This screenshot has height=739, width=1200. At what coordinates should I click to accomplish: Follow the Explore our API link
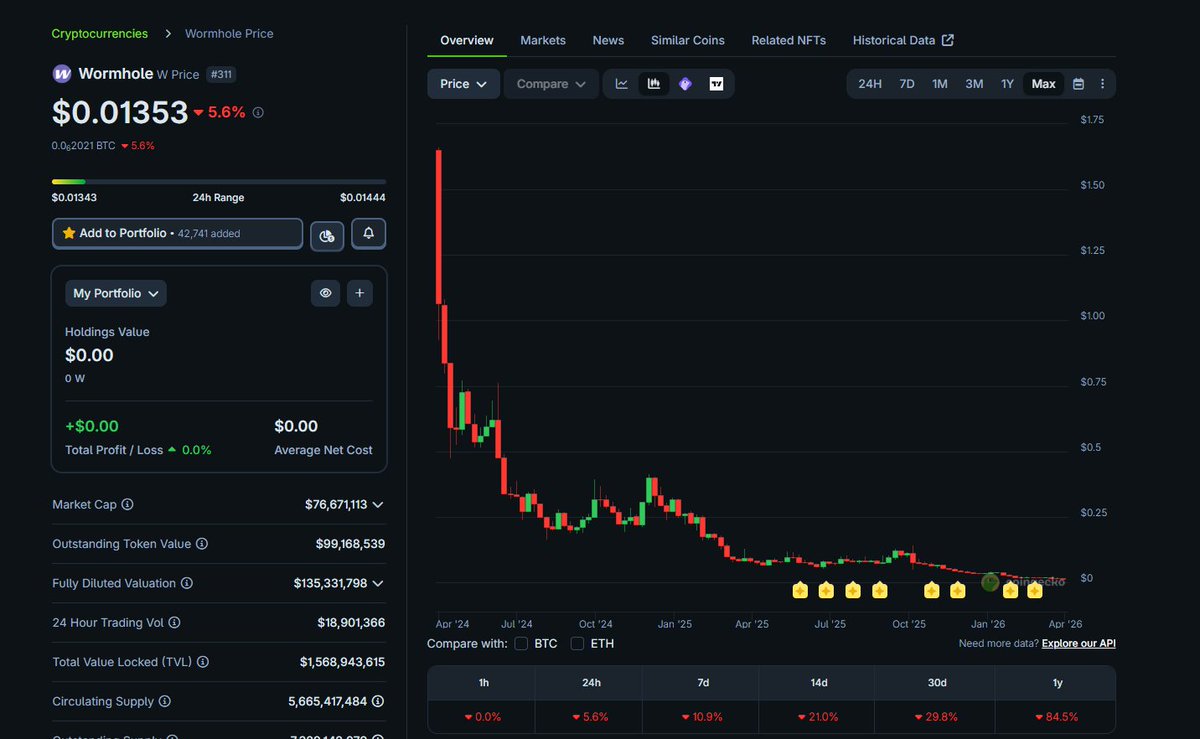point(1079,644)
